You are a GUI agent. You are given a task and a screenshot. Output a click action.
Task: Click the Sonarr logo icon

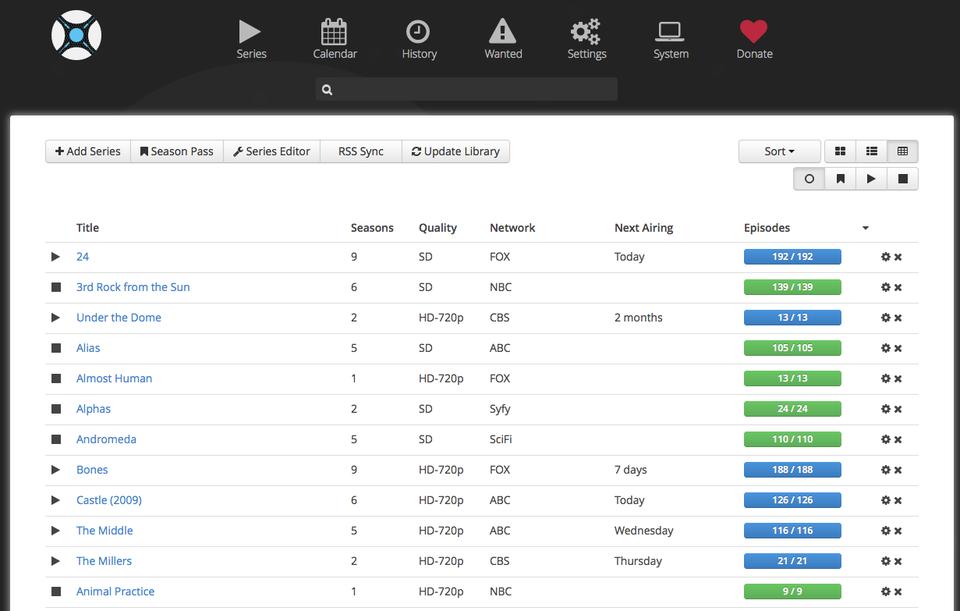pyautogui.click(x=76, y=35)
